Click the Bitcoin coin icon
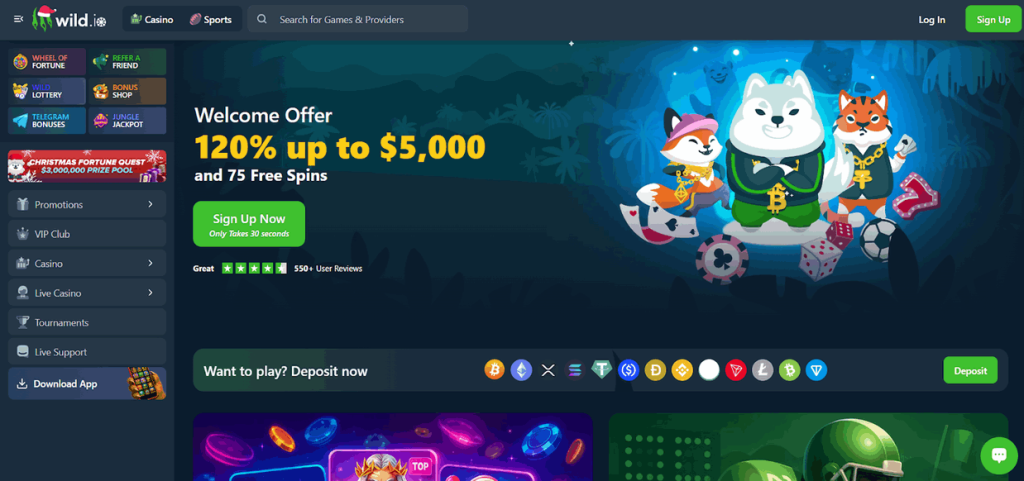Screen dimensions: 1024x481 (494, 370)
